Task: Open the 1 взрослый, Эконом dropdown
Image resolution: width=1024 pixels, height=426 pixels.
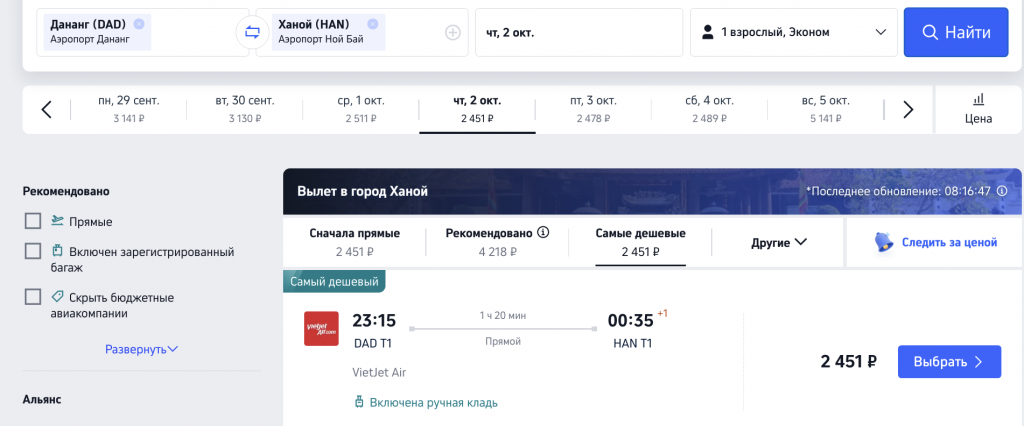Action: tap(793, 32)
